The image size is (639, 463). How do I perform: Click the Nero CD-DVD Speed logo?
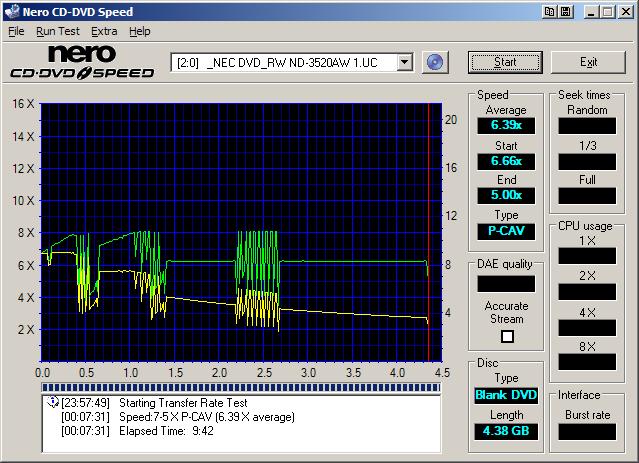(82, 62)
